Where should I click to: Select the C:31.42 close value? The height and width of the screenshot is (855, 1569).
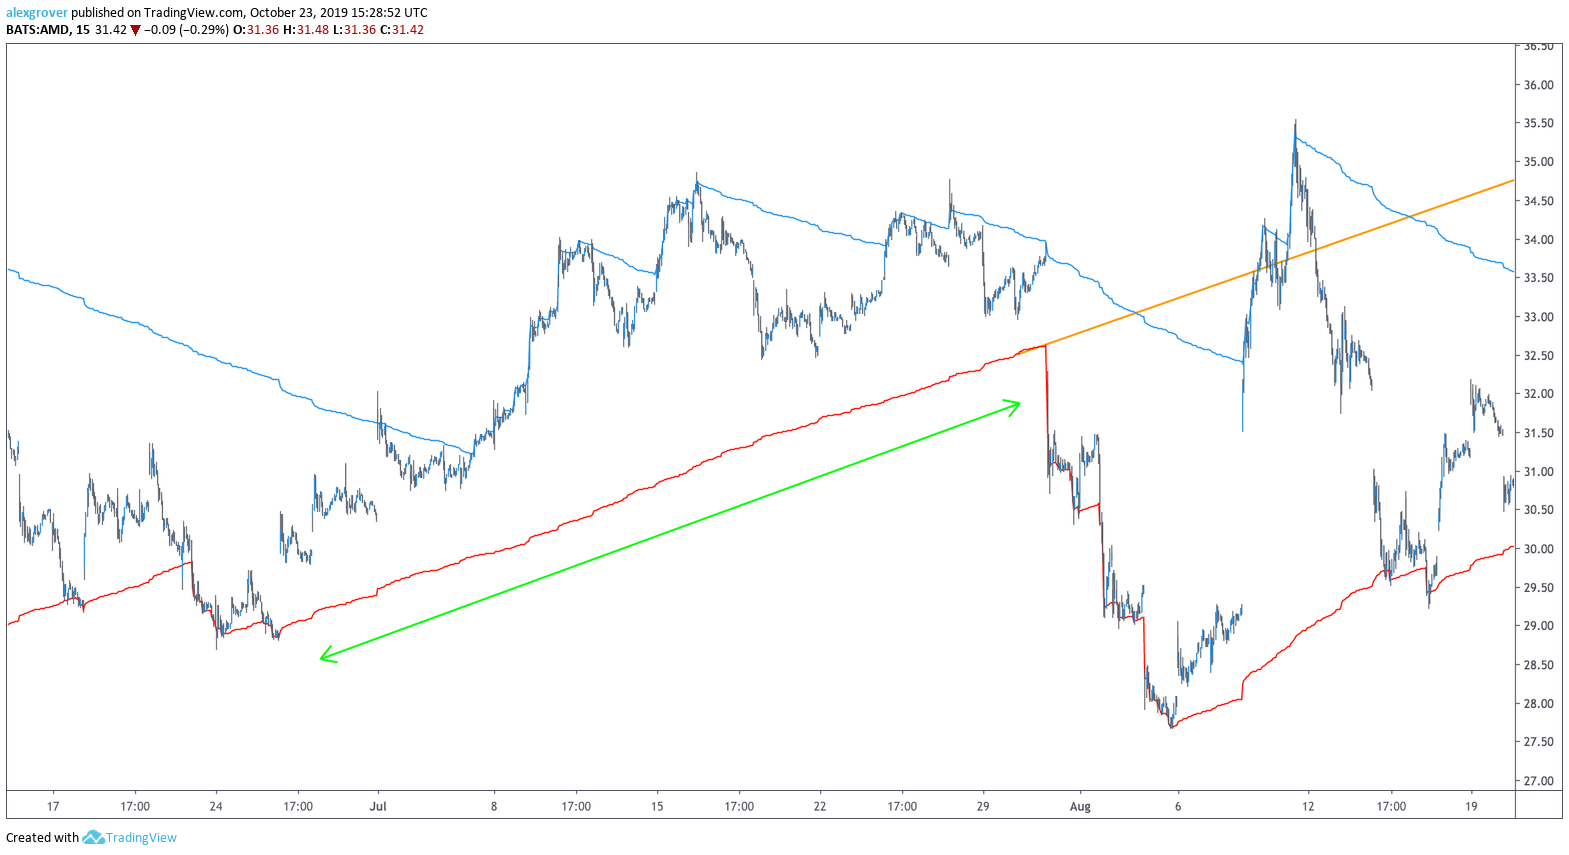[402, 30]
